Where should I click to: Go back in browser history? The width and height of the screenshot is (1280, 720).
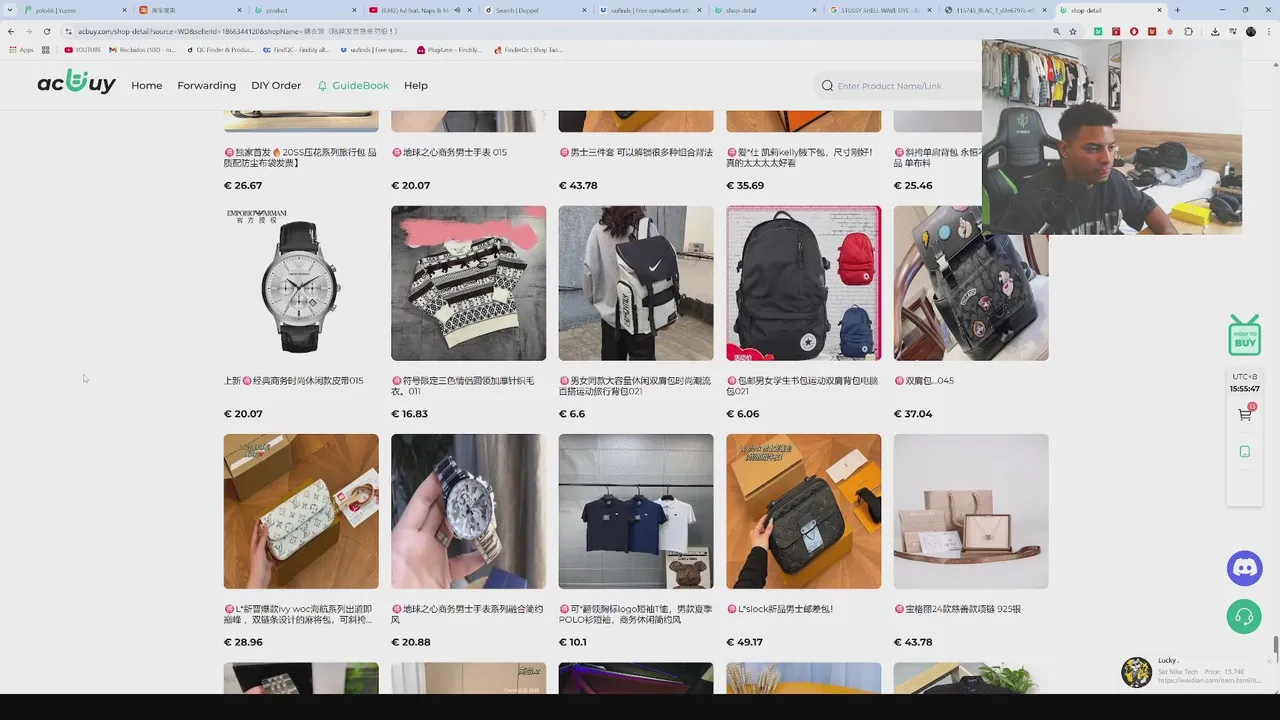[11, 31]
